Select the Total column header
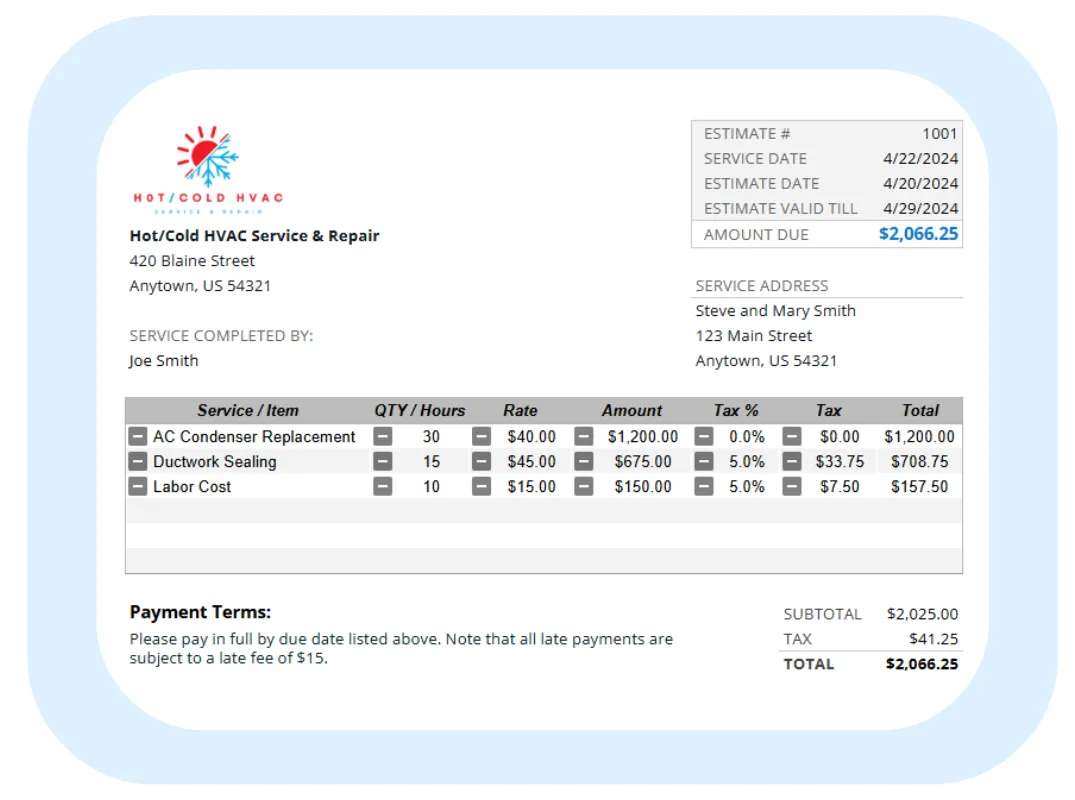 pos(920,410)
